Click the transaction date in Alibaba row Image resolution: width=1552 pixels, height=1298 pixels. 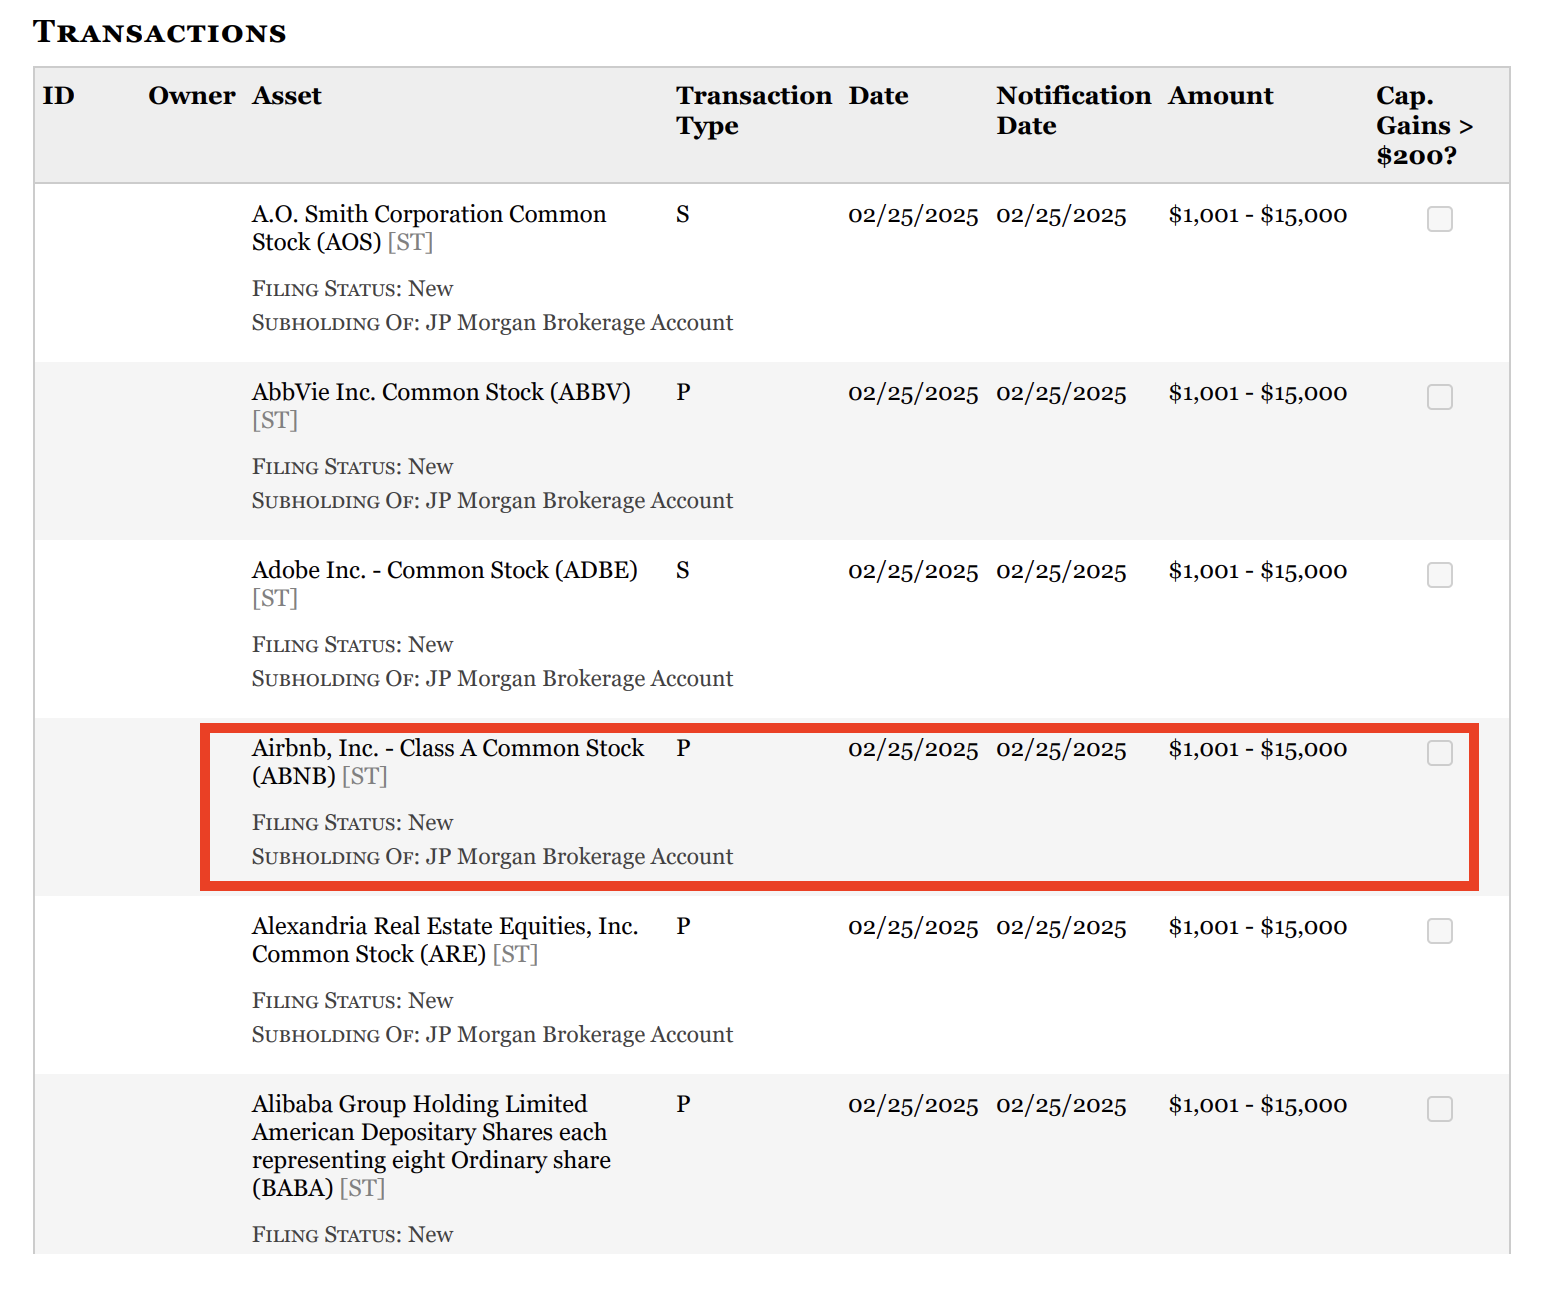pyautogui.click(x=913, y=1106)
